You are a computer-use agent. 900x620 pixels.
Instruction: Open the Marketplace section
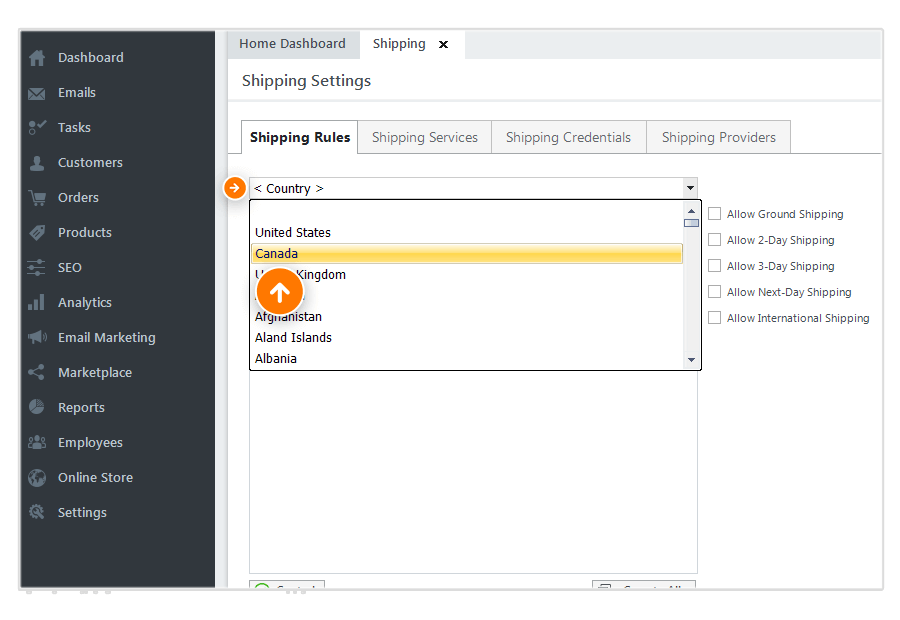pos(95,373)
